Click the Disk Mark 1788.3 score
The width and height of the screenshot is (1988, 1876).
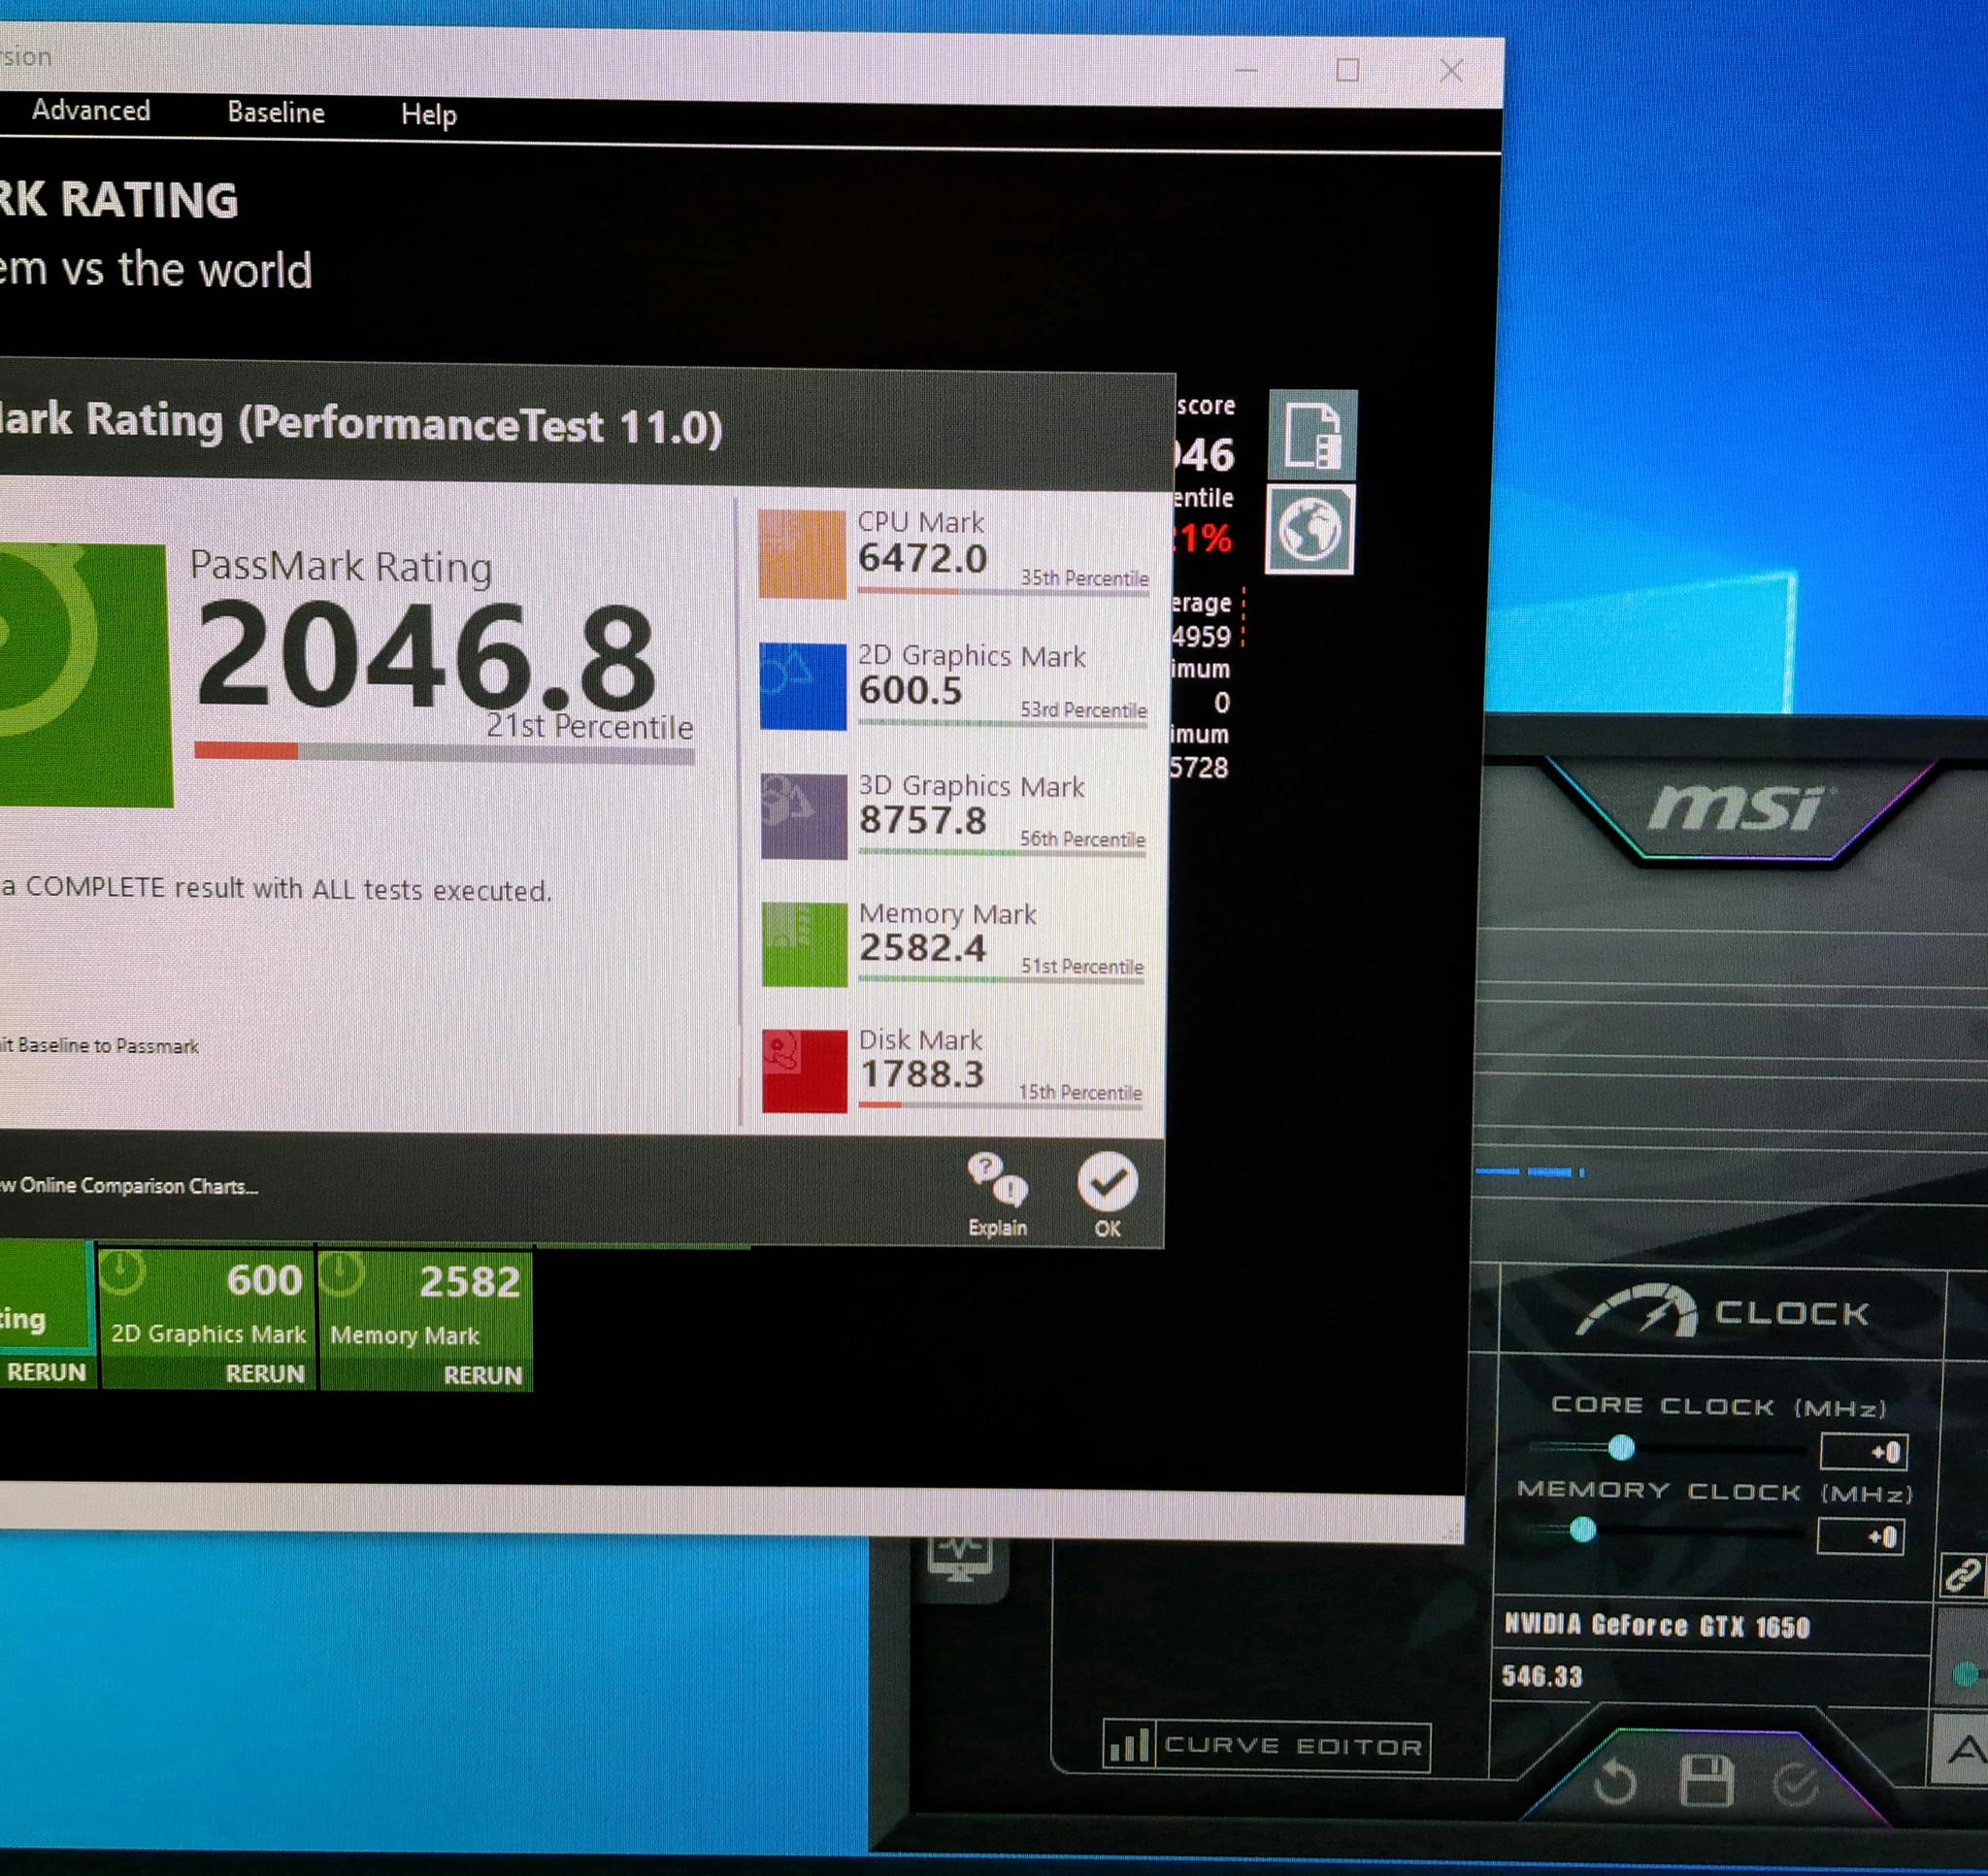922,1074
